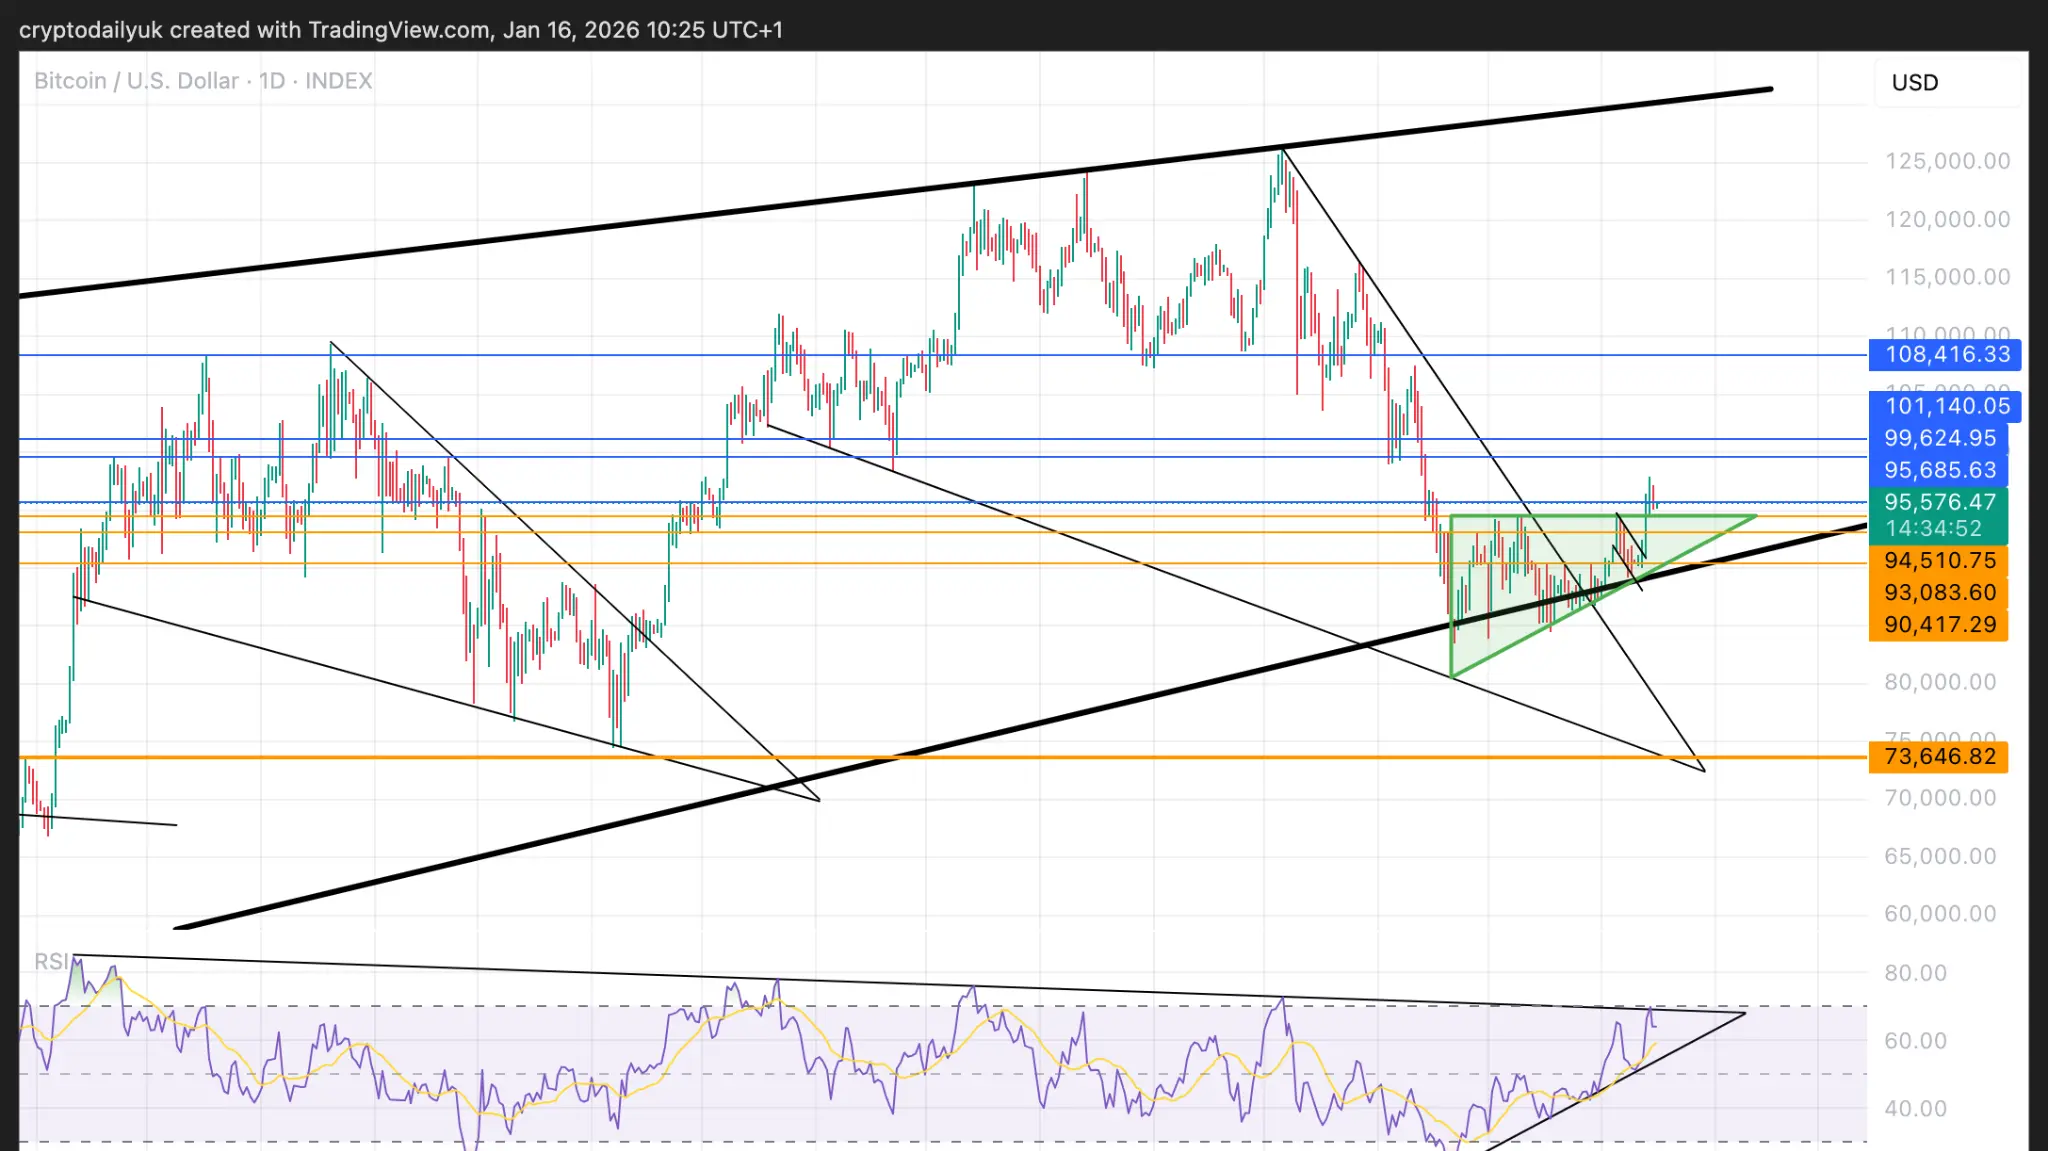Click the RSI 80.00 axis label
2048x1151 pixels.
click(x=1914, y=973)
